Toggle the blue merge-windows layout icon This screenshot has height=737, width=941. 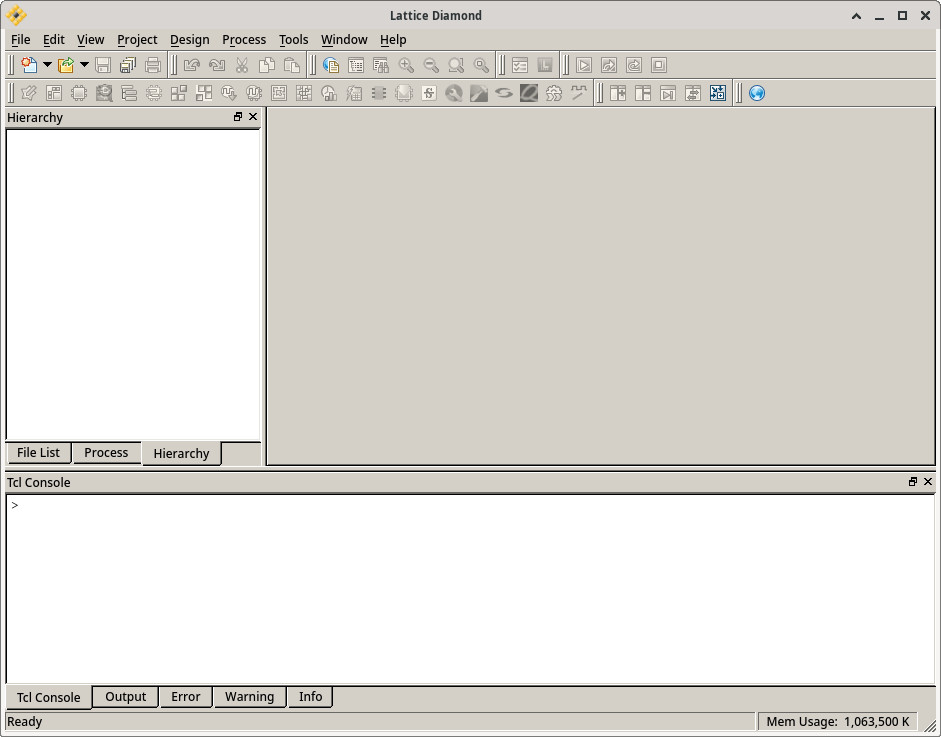[x=718, y=93]
